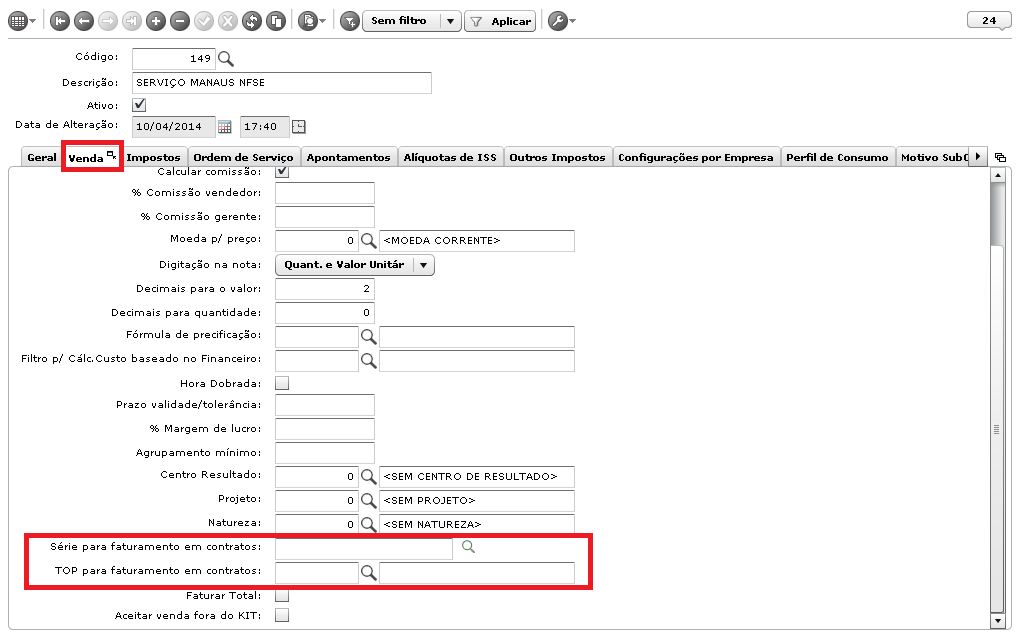
Task: Click the add custom filter funnel icon
Action: [350, 21]
